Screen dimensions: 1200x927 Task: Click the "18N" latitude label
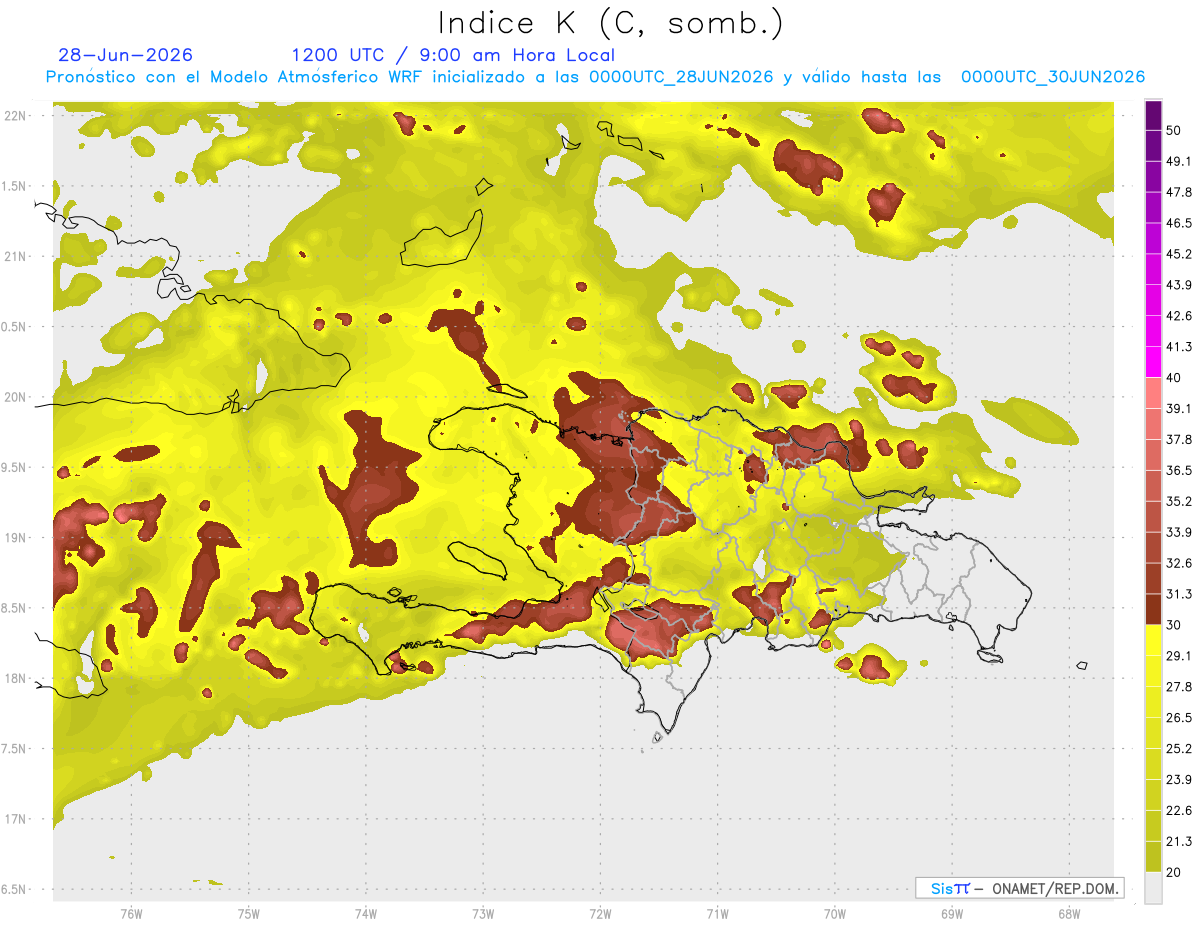point(16,678)
